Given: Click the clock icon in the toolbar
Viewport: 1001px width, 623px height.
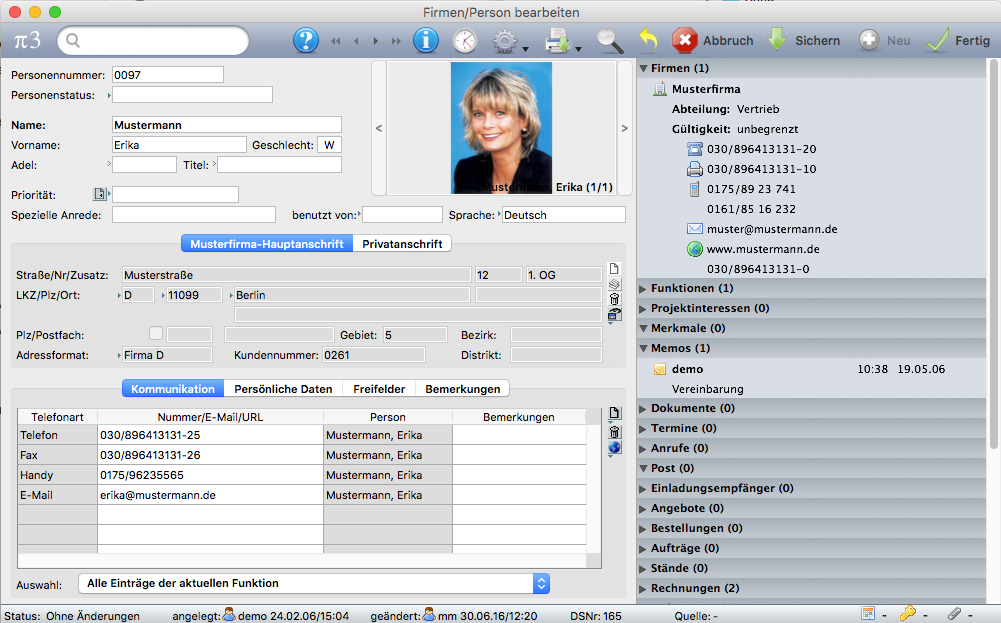Looking at the screenshot, I should (465, 41).
